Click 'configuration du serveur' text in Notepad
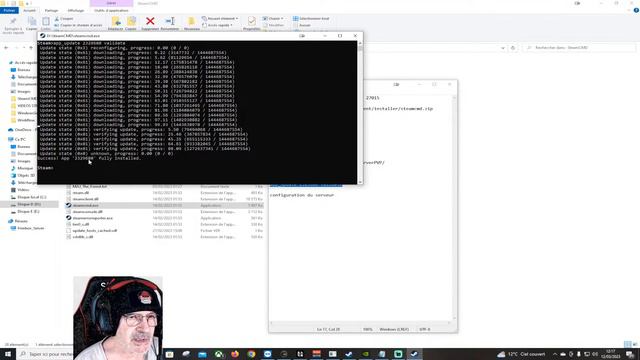This screenshot has height=360, width=640. click(302, 195)
